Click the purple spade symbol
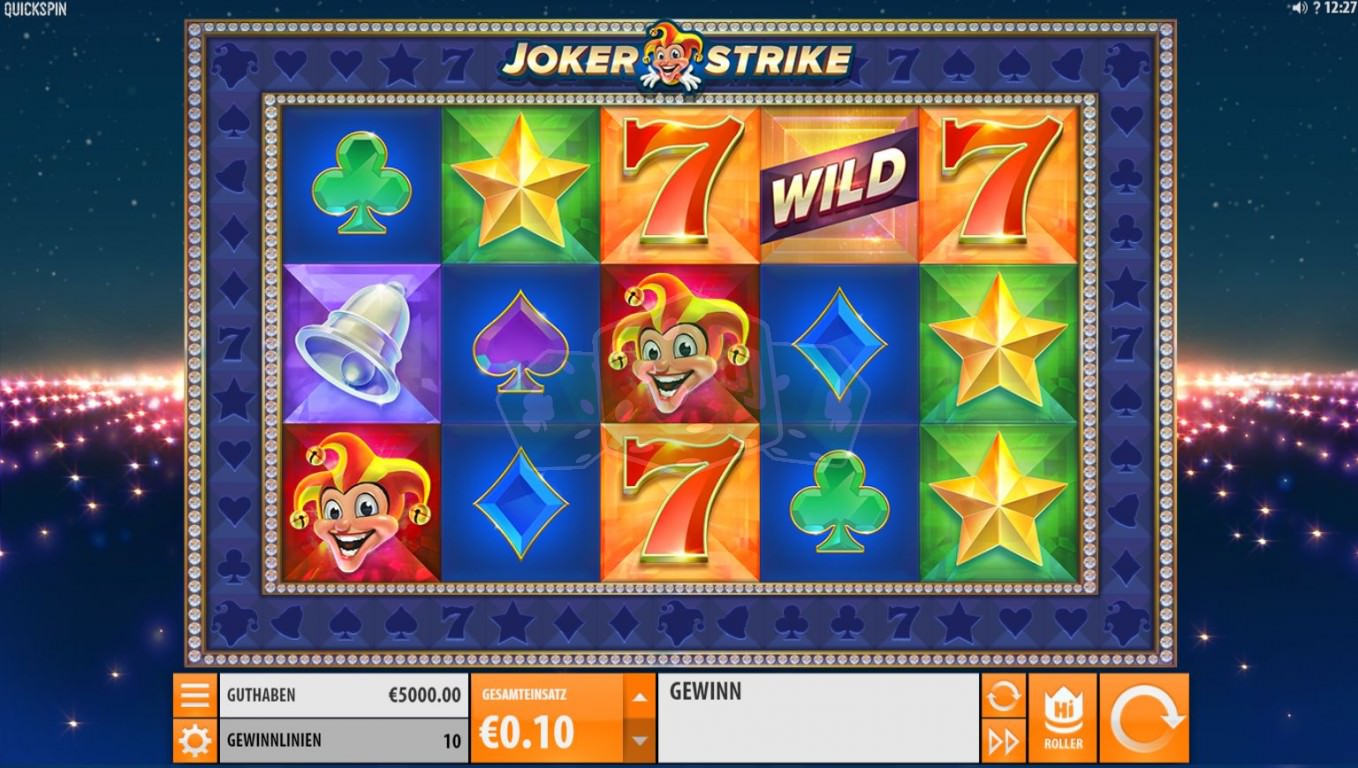The width and height of the screenshot is (1358, 768). (520, 341)
